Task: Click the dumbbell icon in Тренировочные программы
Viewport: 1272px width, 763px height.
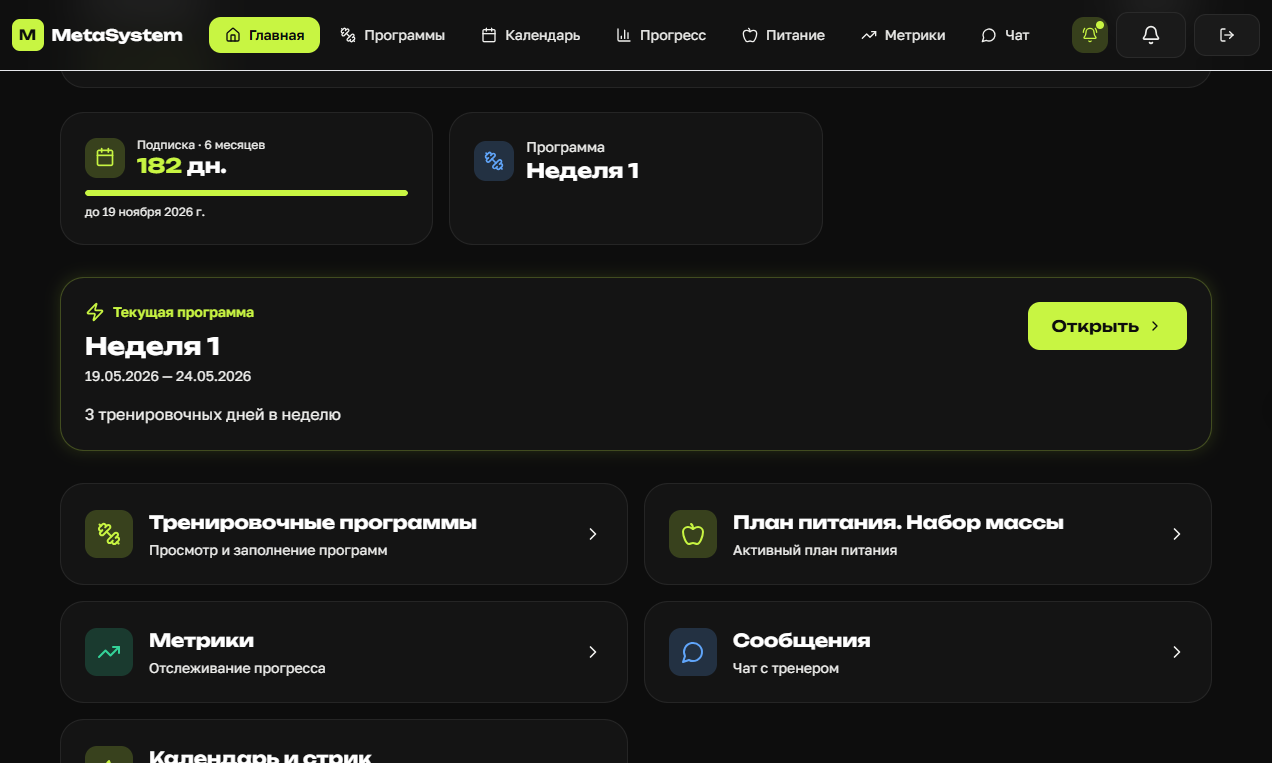Action: [109, 534]
